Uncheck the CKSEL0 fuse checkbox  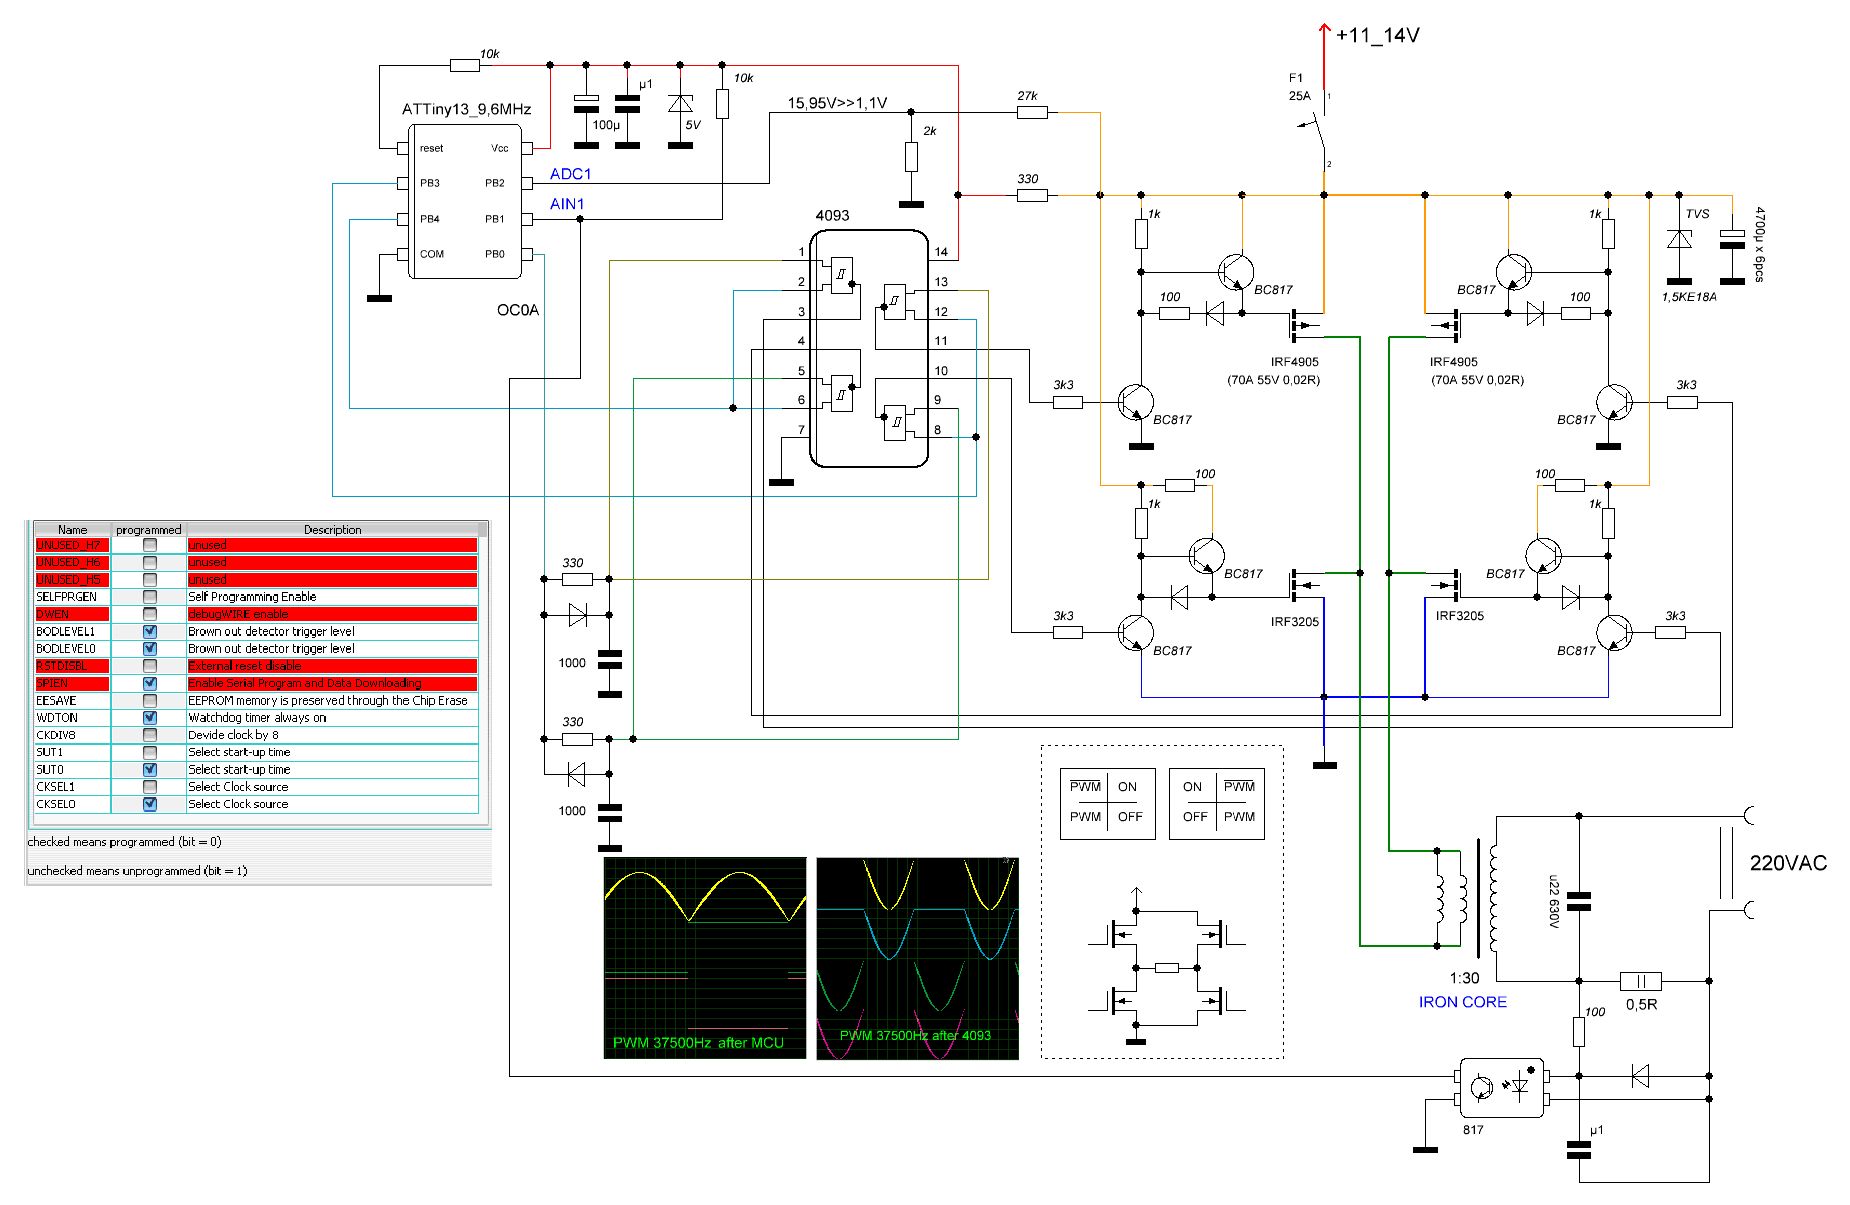pos(150,804)
